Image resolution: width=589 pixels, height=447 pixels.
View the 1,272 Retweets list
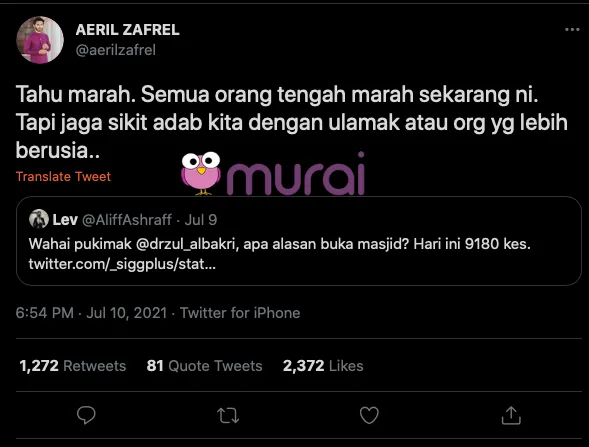tap(72, 366)
